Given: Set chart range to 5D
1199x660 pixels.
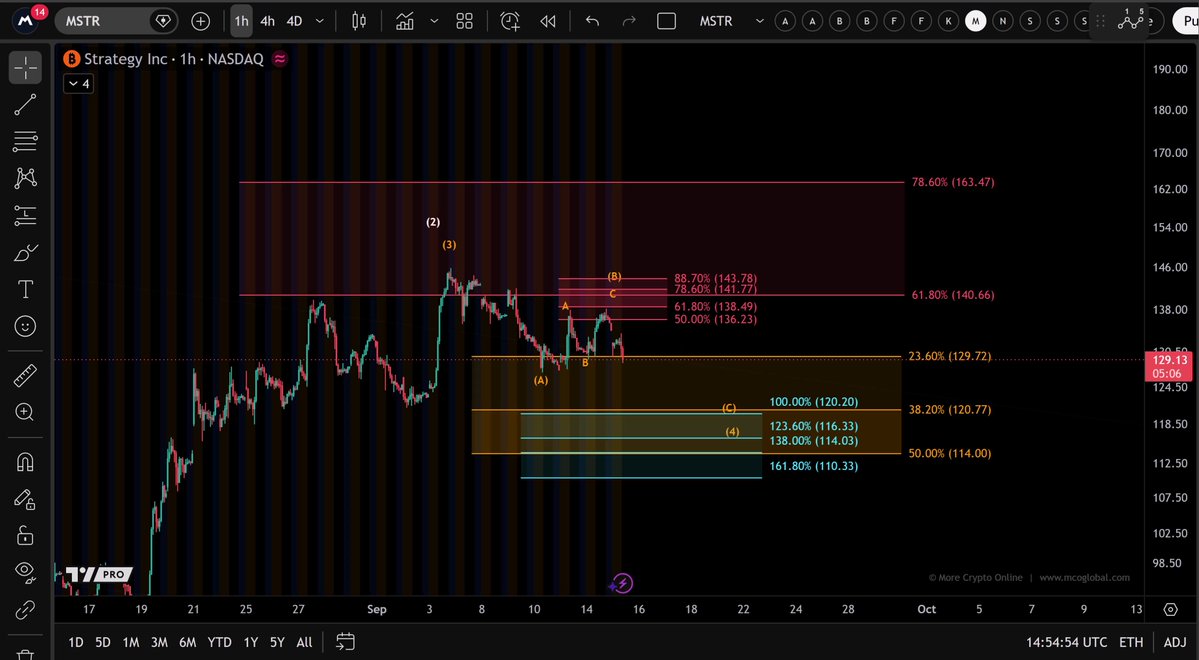Looking at the screenshot, I should [102, 642].
